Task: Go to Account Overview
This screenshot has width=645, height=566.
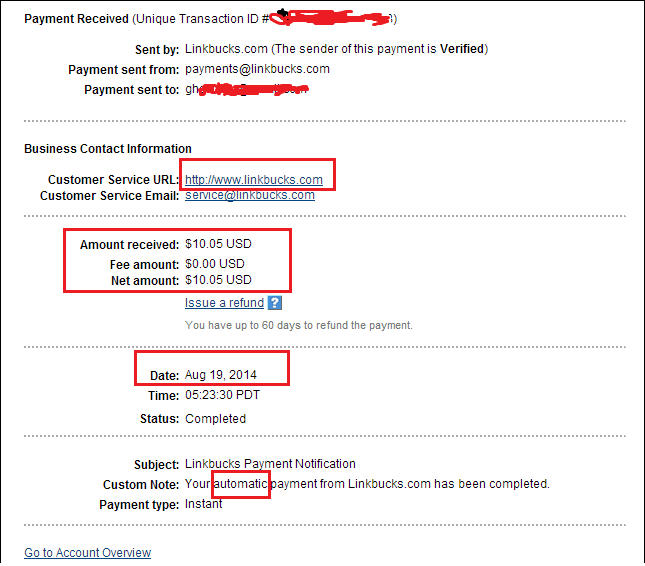Action: click(x=88, y=552)
